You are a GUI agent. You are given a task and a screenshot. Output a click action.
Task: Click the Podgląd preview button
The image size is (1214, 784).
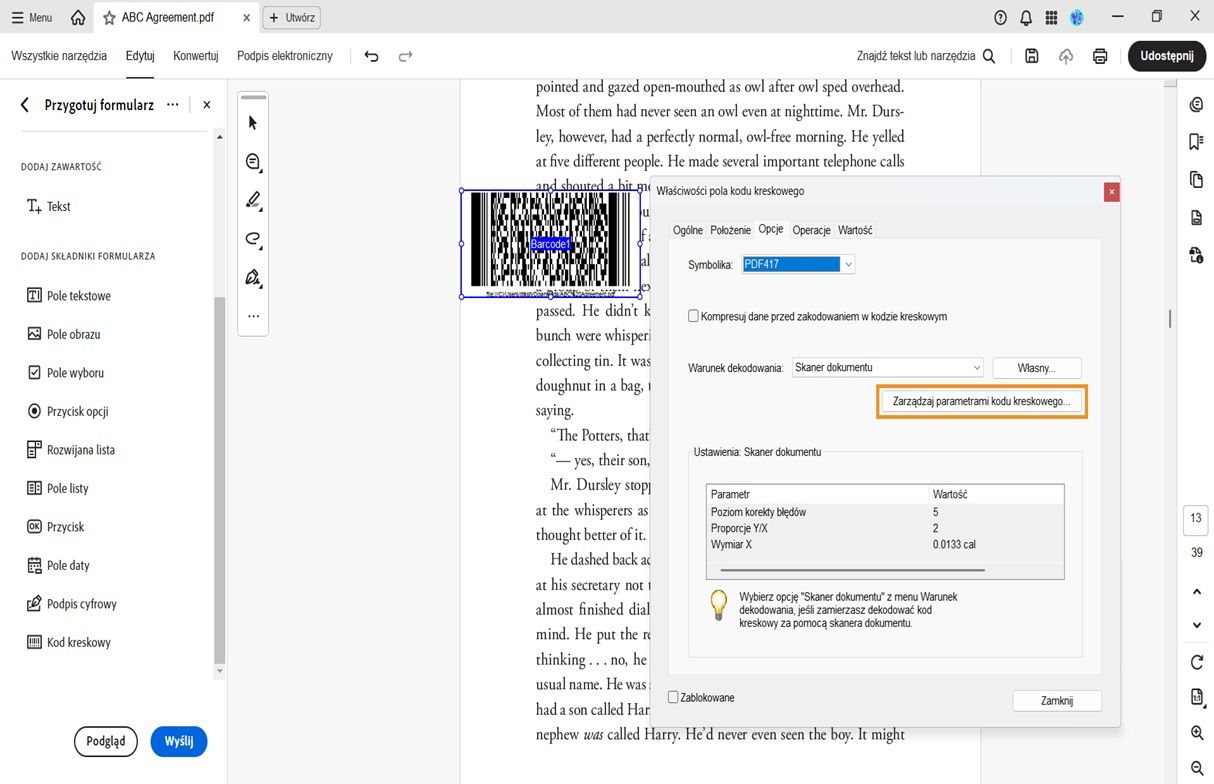click(106, 741)
